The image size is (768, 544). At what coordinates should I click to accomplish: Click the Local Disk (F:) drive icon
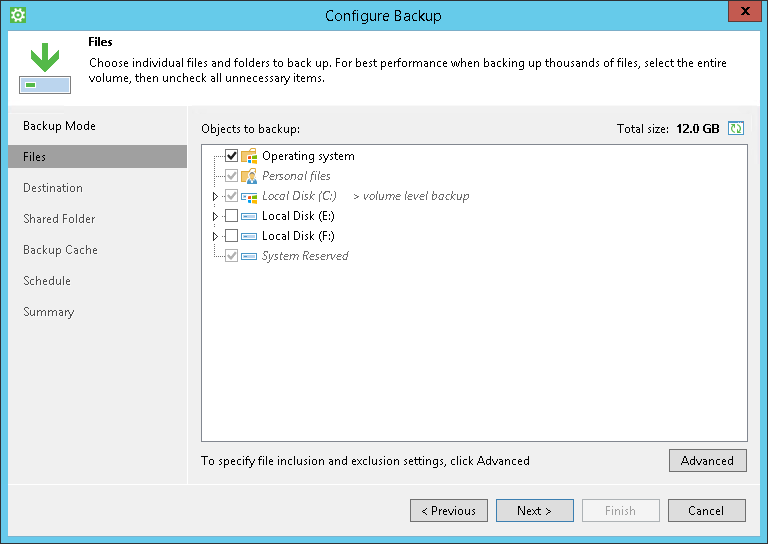tap(249, 236)
